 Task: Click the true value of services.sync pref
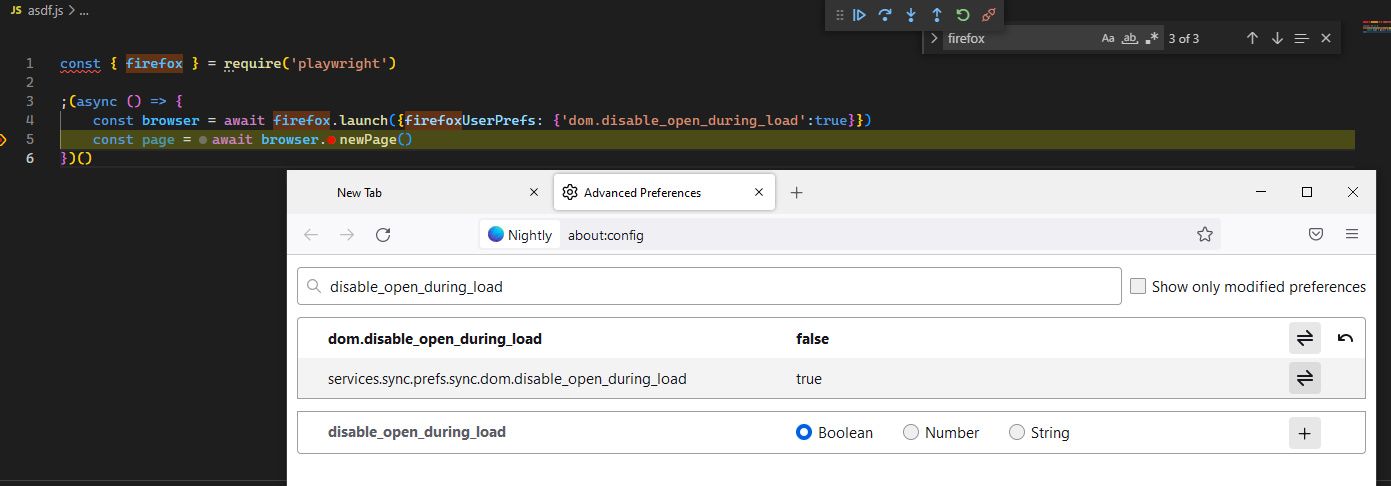coord(809,379)
